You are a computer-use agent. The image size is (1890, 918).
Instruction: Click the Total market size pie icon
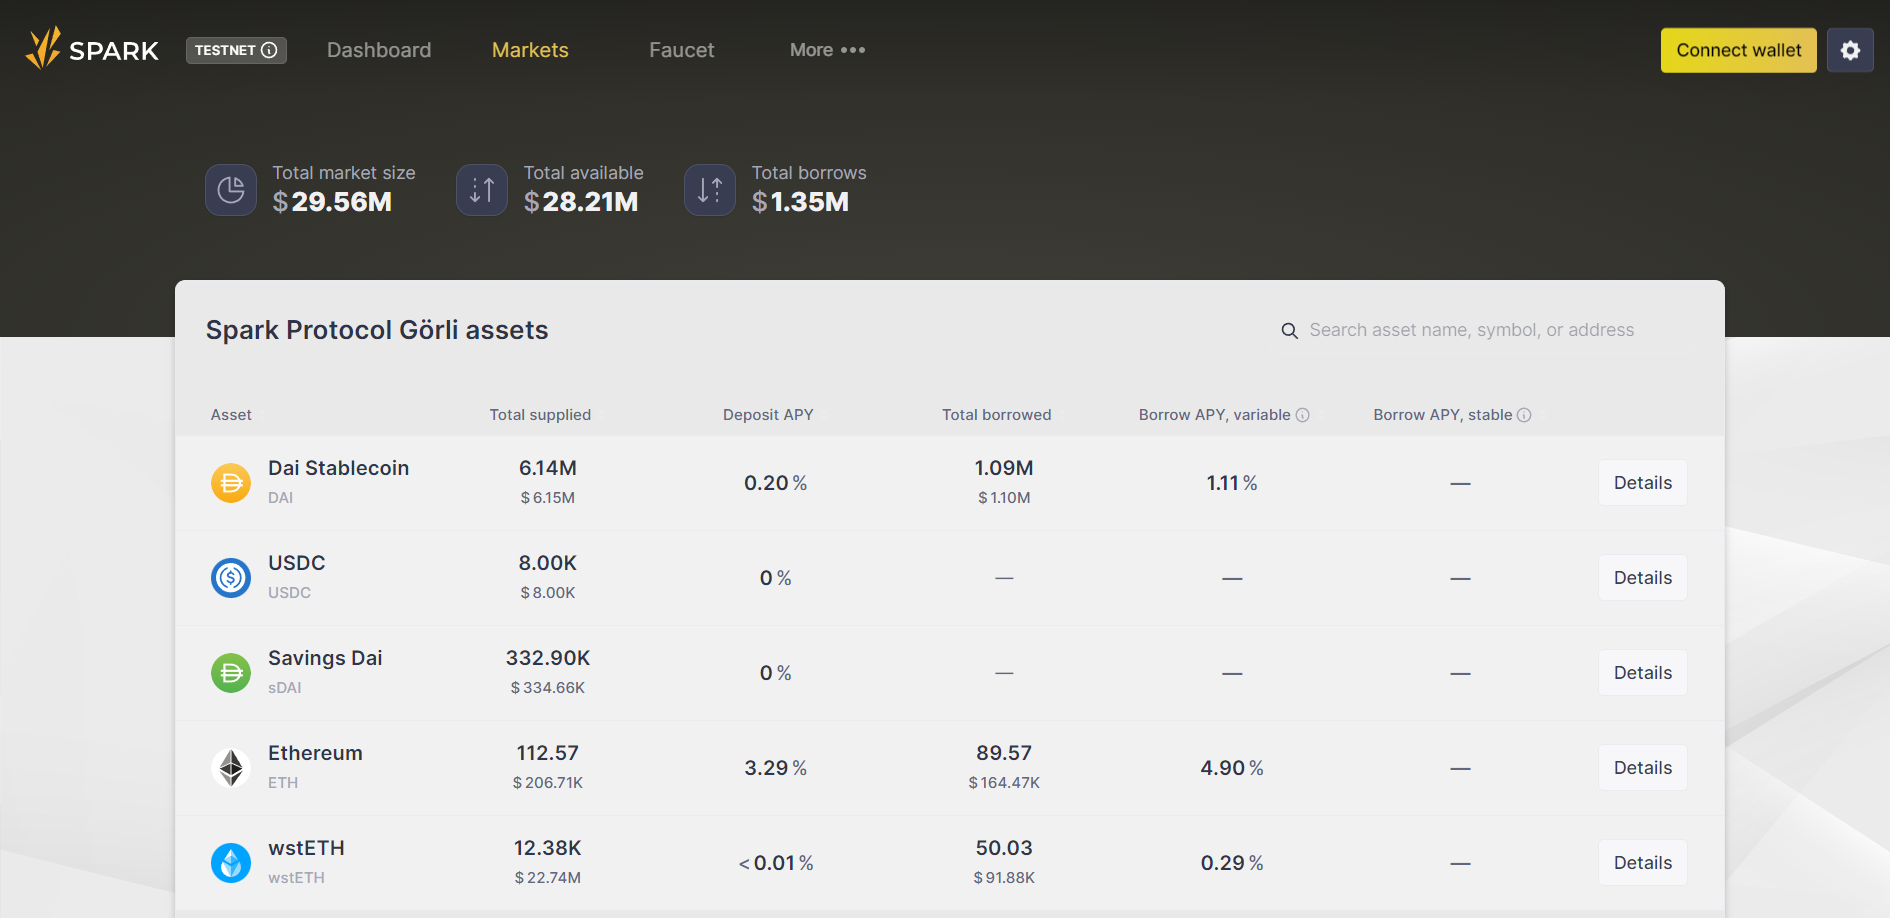pyautogui.click(x=231, y=190)
